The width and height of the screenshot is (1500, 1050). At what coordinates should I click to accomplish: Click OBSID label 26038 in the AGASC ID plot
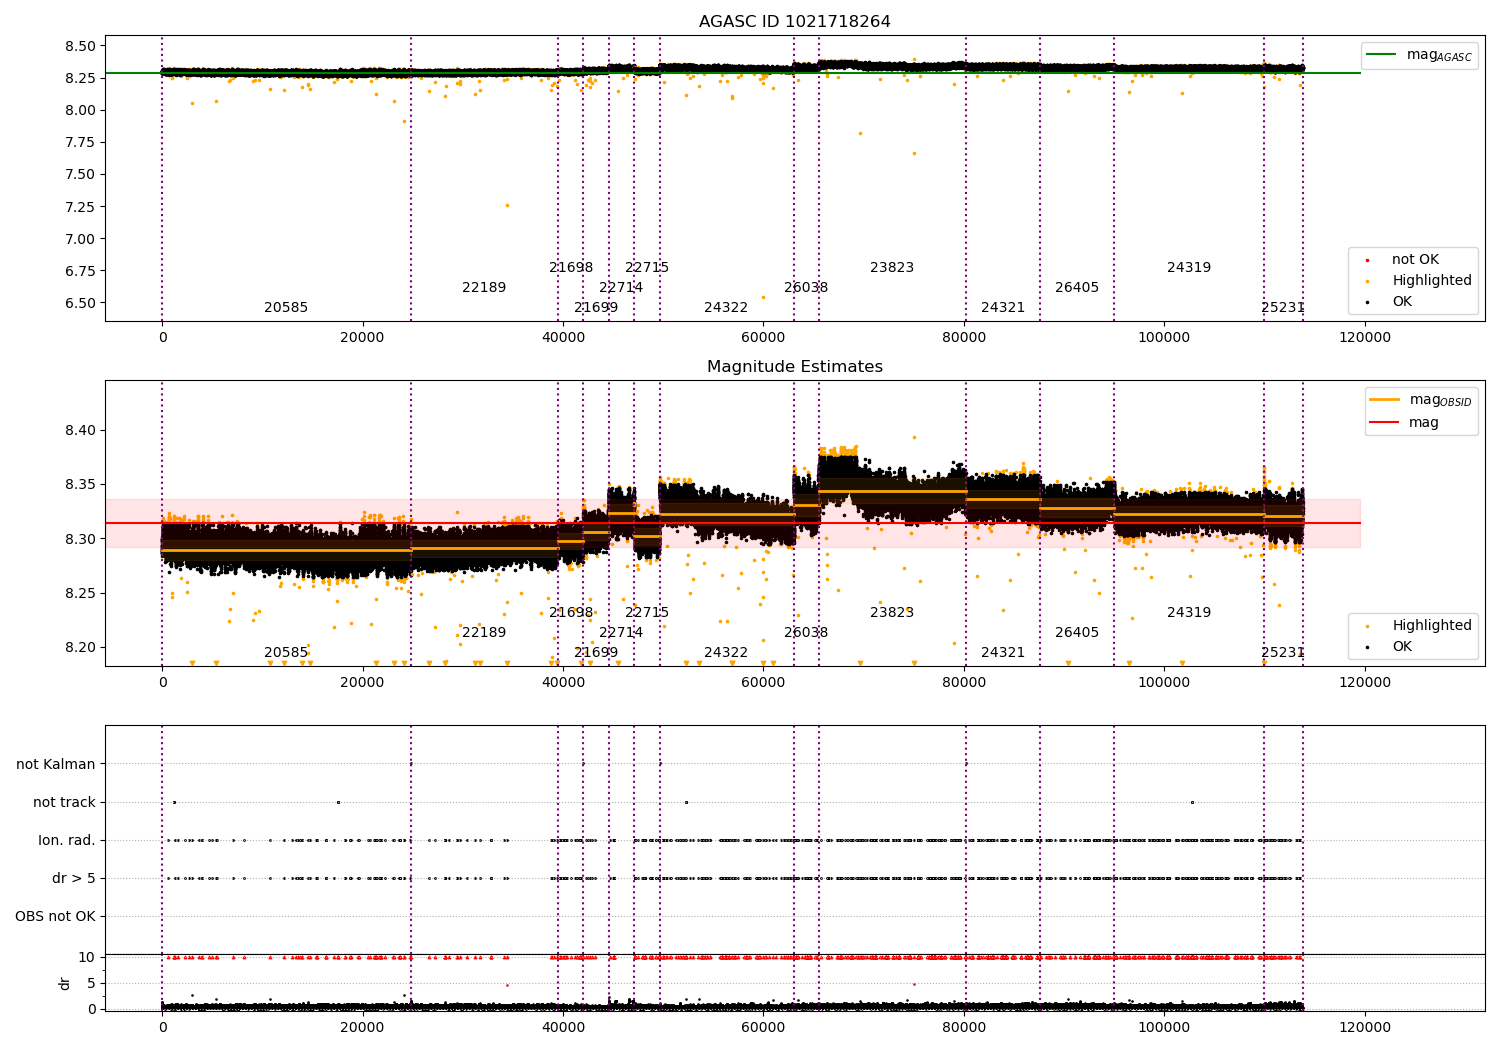click(x=806, y=288)
